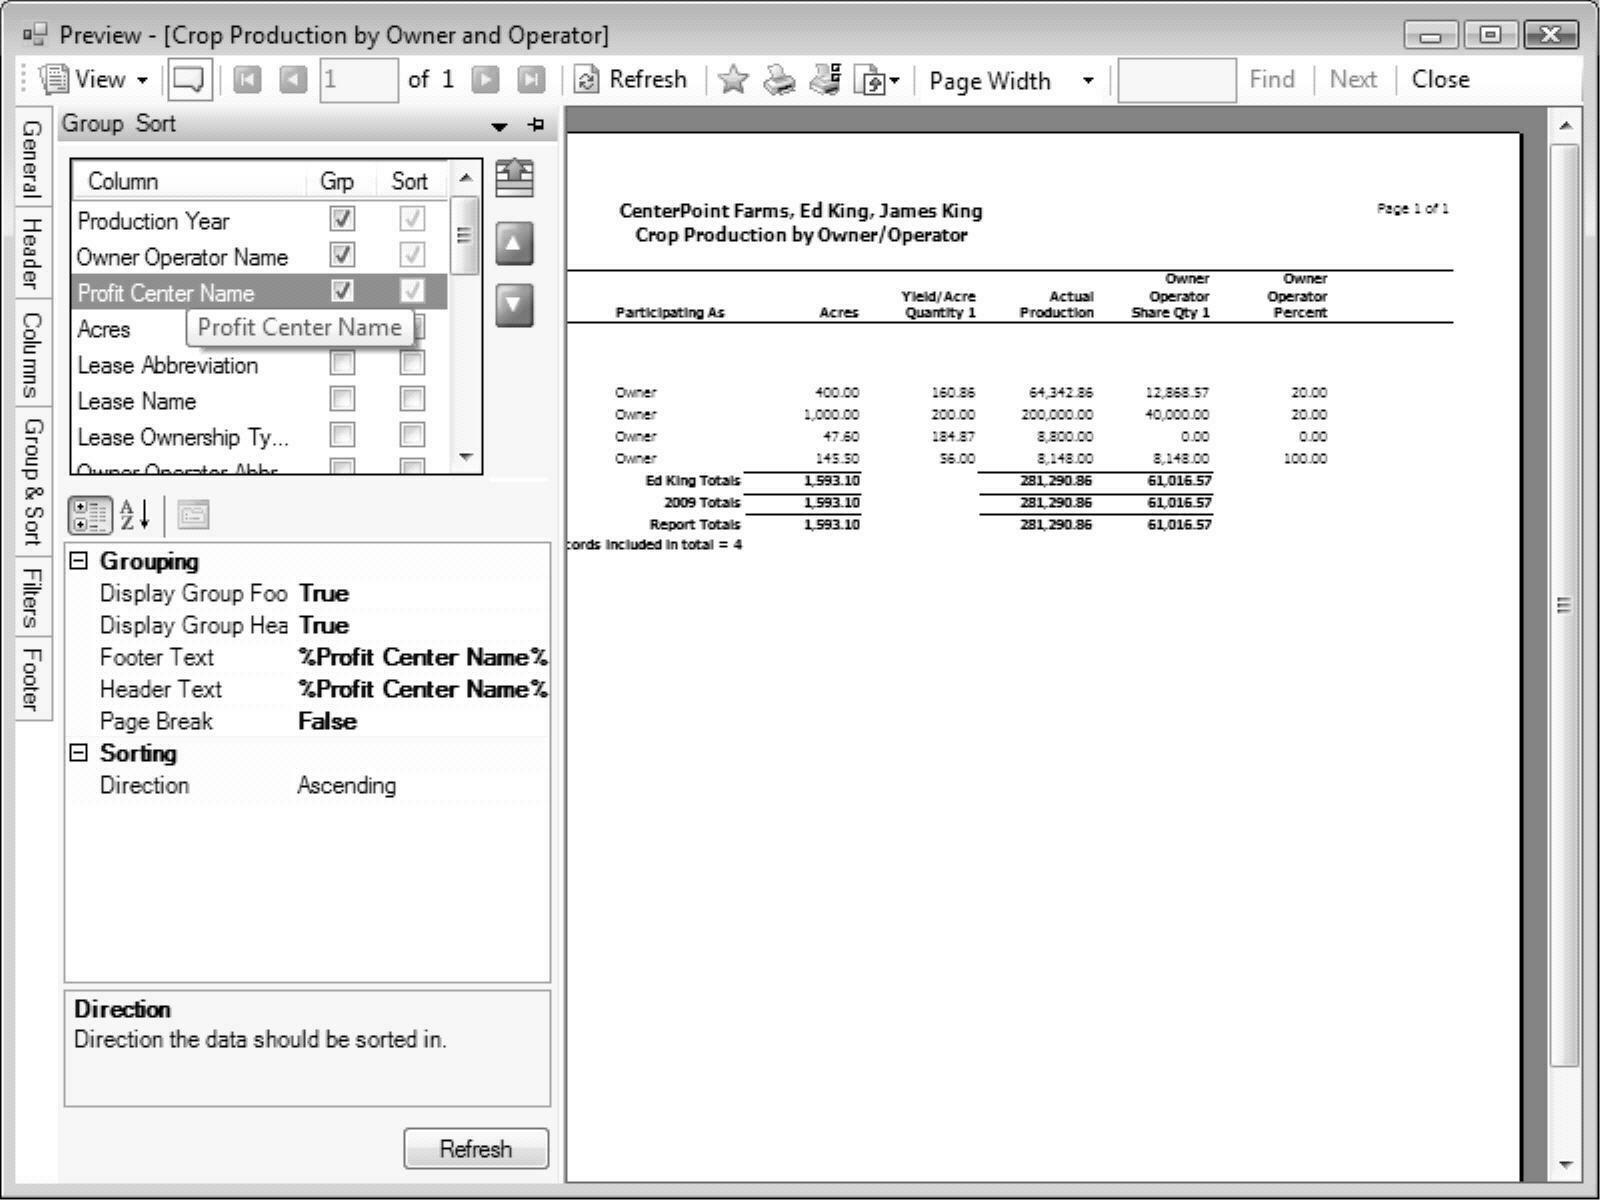Collapse the Sorting property section
Image resolution: width=1600 pixels, height=1200 pixels.
pyautogui.click(x=79, y=753)
